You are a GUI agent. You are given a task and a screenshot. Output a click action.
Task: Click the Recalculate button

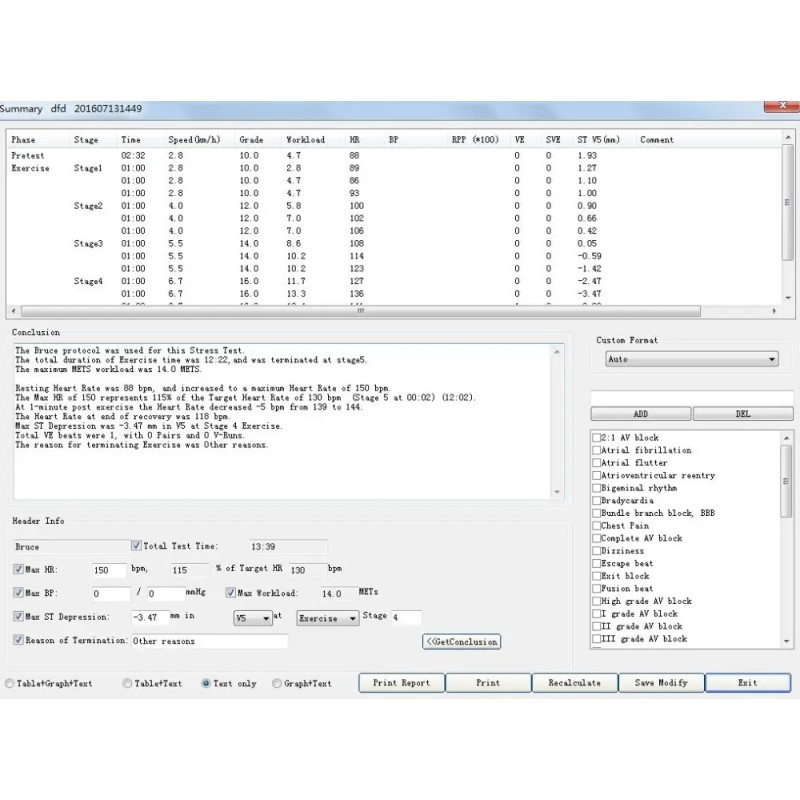coord(574,683)
